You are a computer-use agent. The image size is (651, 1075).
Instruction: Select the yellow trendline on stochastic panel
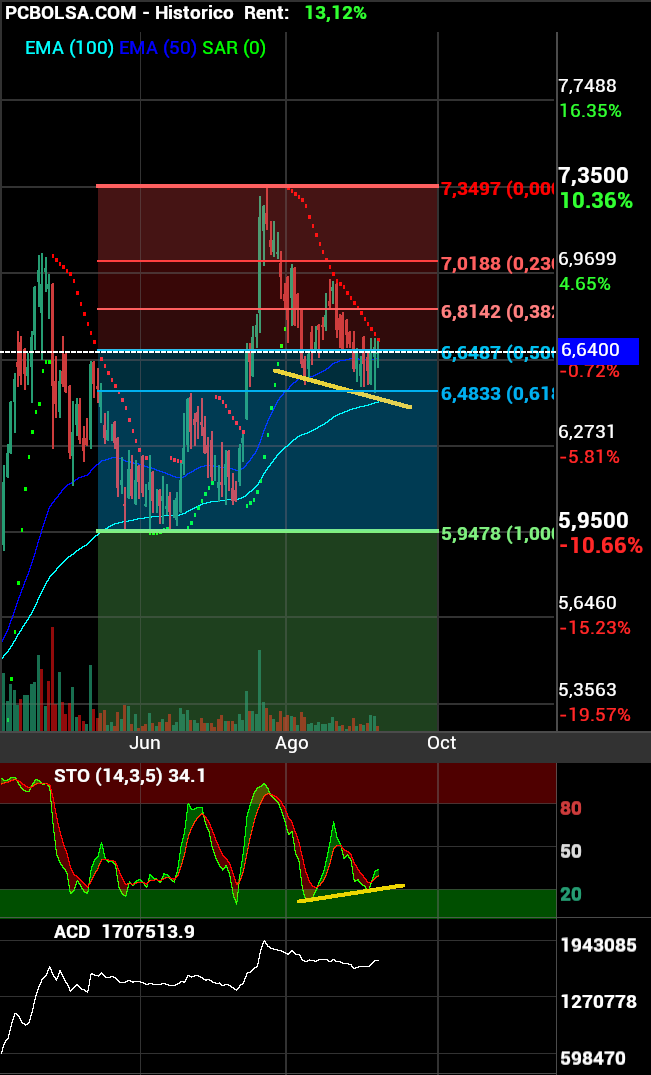(x=350, y=893)
